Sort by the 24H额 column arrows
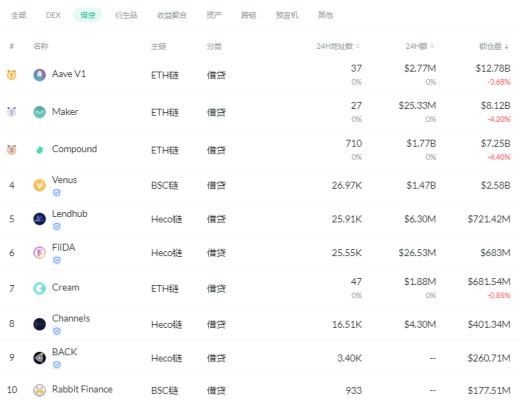Screen dimensions: 520x400 (432, 46)
